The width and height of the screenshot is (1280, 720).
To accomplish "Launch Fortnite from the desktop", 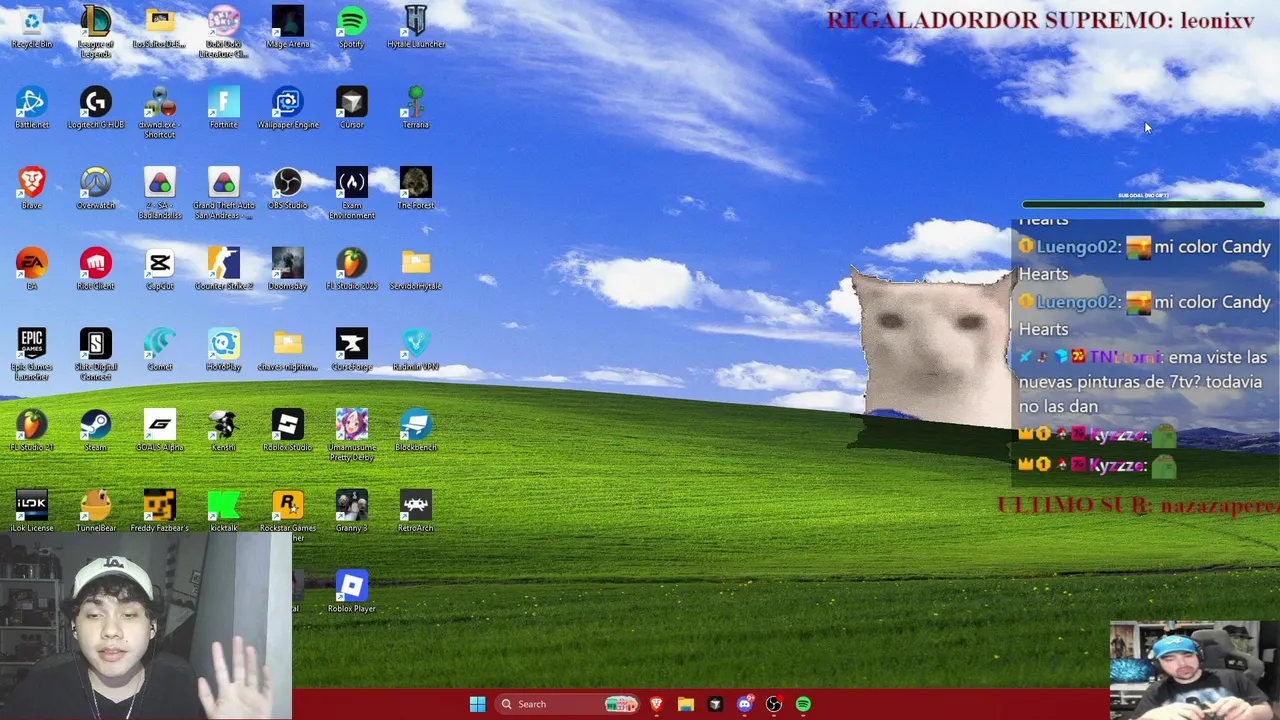I will [224, 108].
